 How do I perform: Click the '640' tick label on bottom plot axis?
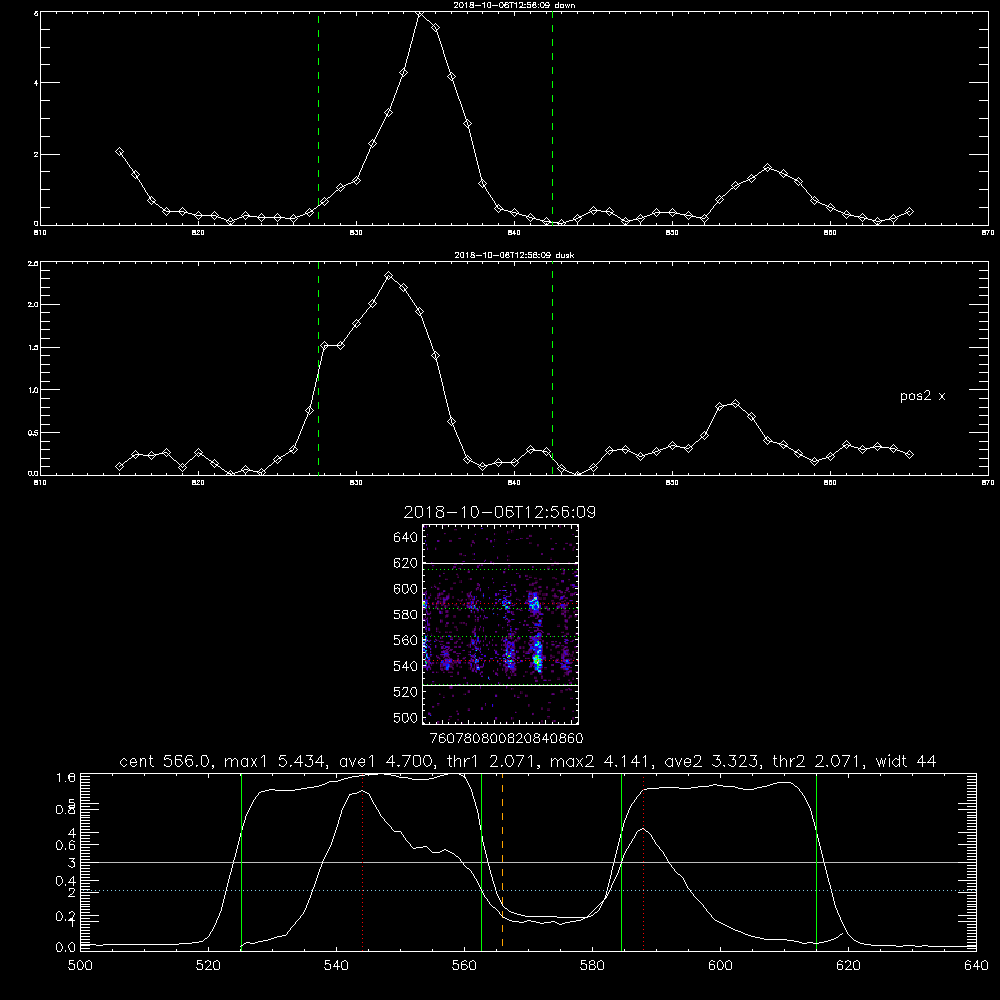pos(976,966)
